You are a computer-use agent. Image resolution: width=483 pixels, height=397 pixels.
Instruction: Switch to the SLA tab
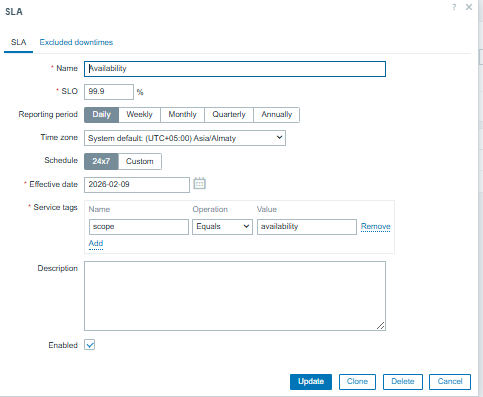point(18,43)
